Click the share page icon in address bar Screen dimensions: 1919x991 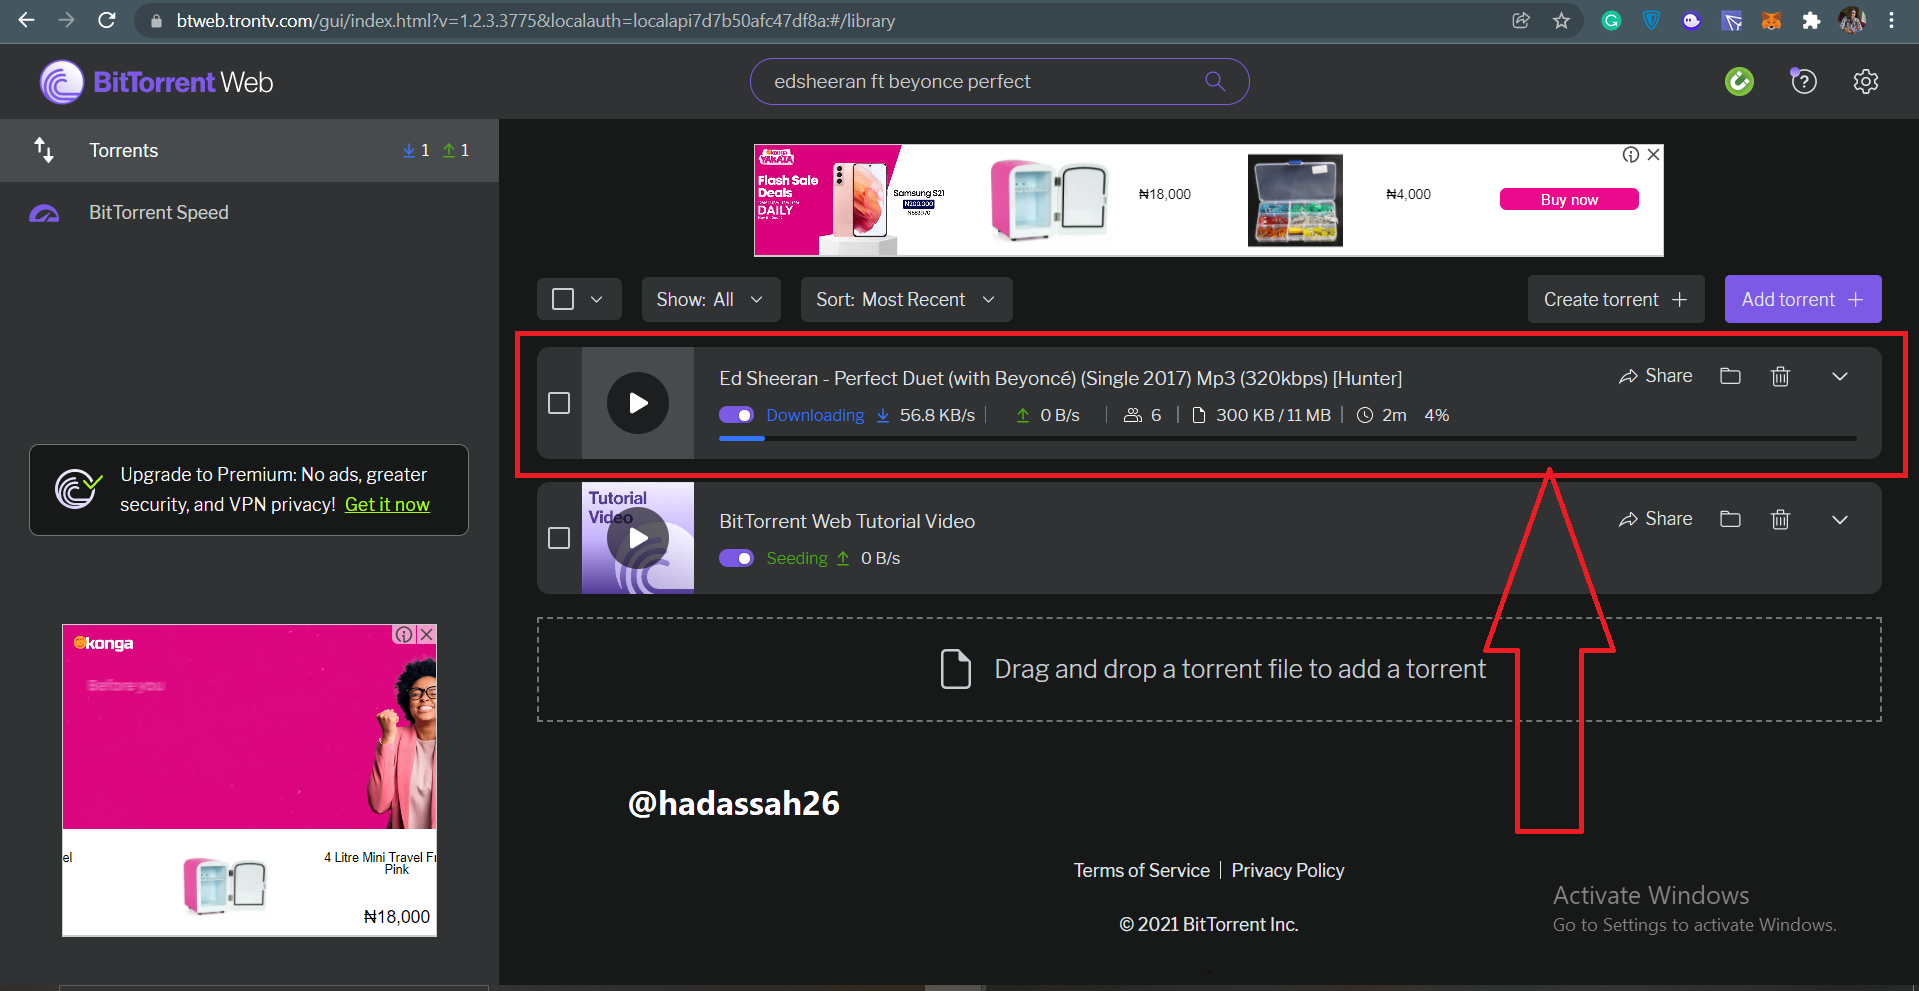[1521, 20]
